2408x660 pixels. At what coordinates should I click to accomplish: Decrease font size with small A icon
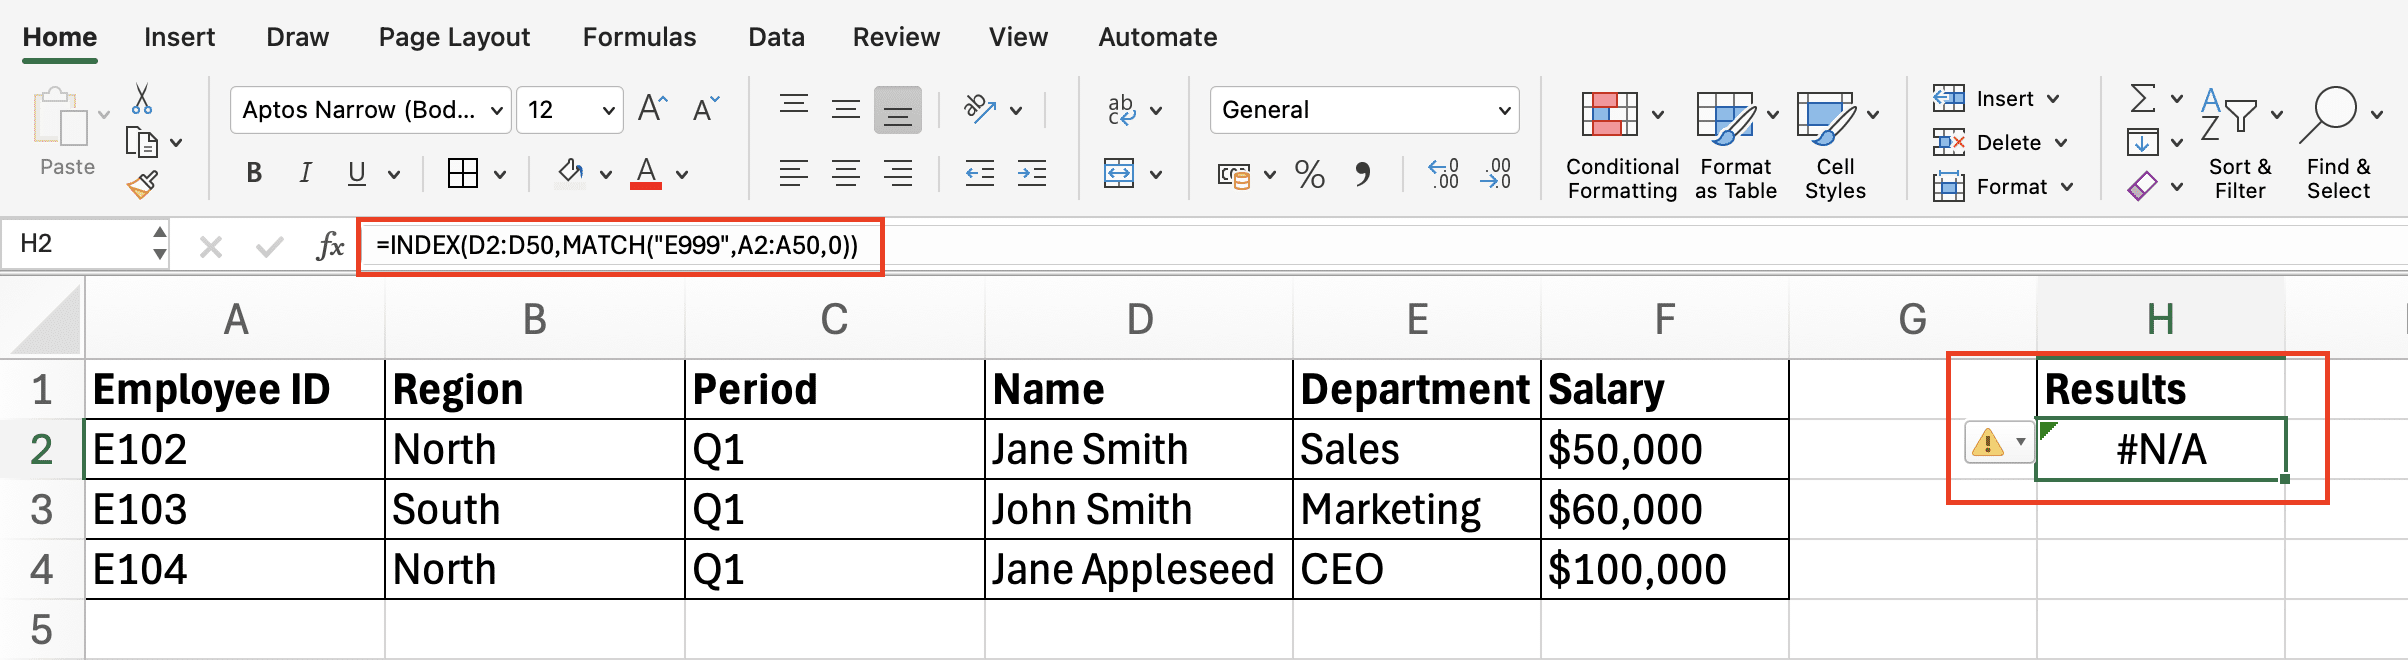(706, 109)
